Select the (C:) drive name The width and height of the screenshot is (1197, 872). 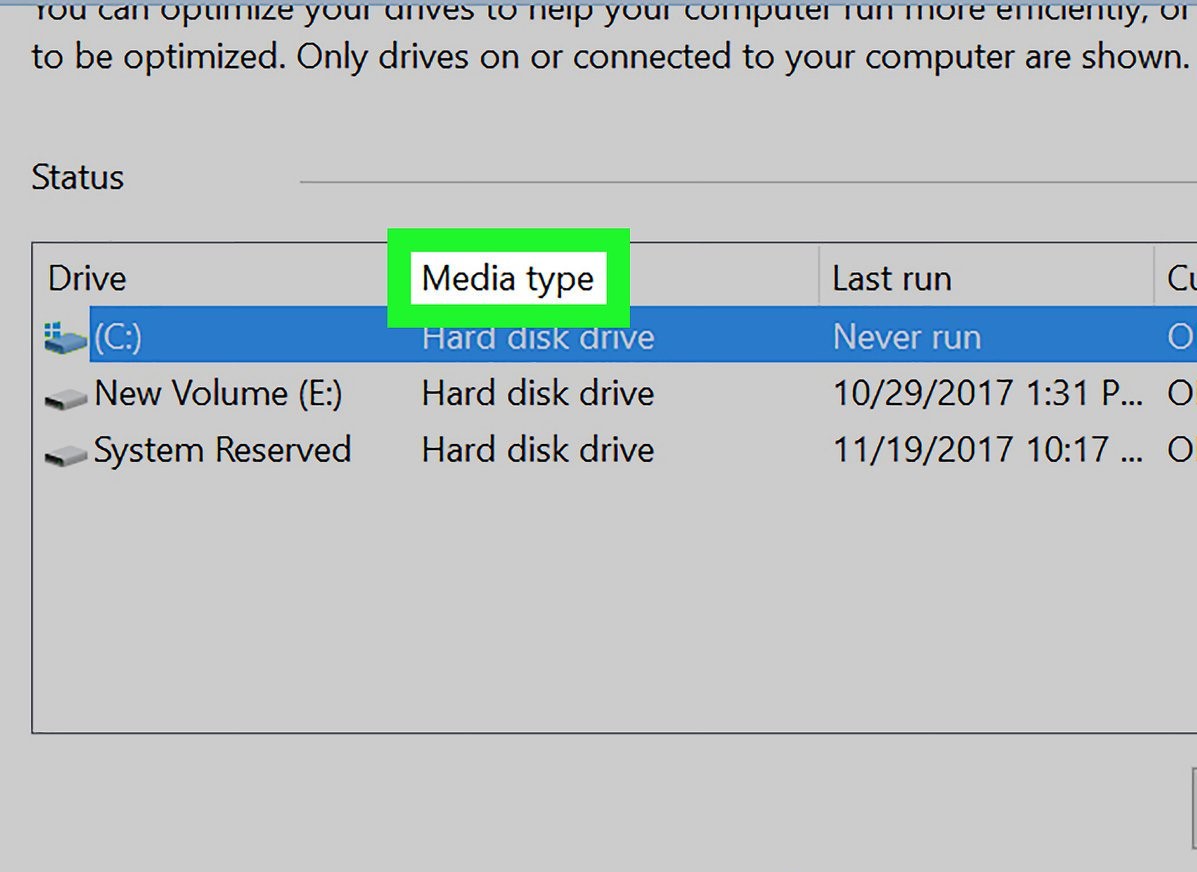tap(118, 338)
